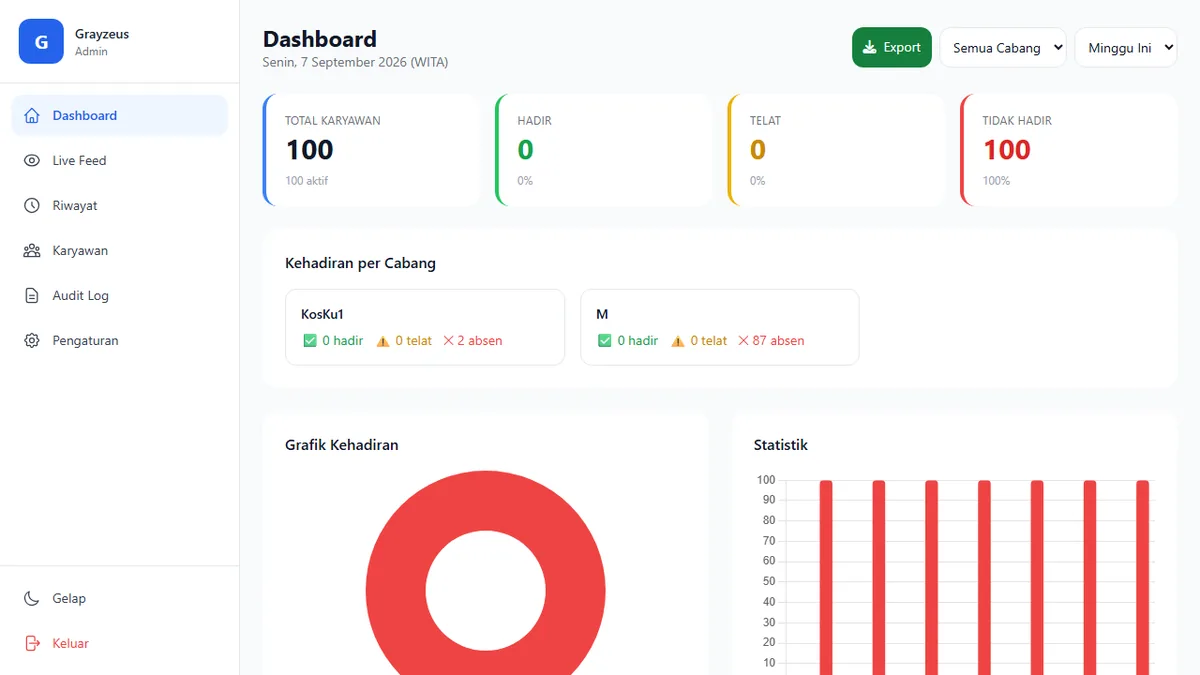This screenshot has height=675, width=1200.
Task: Click KosKu1 green check hadir icon
Action: coord(310,341)
